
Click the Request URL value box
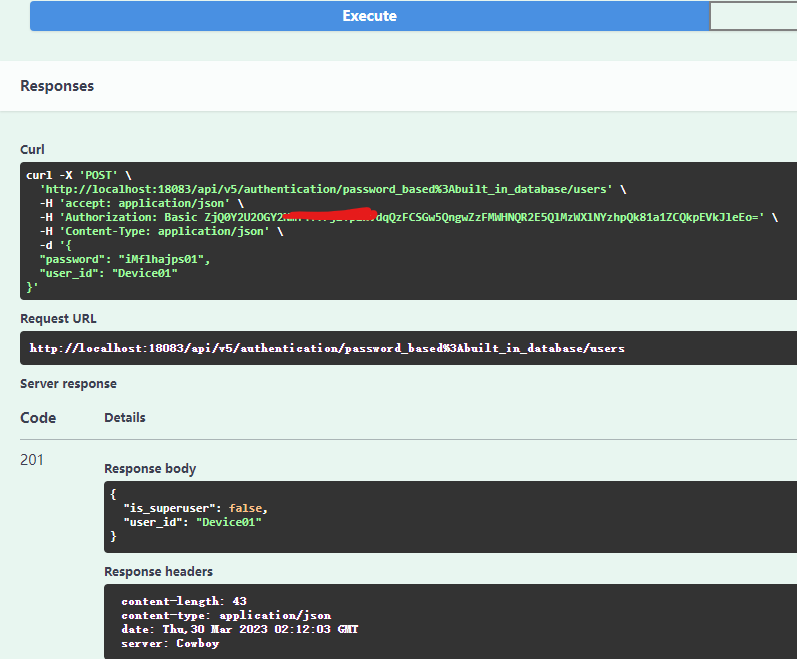click(408, 348)
